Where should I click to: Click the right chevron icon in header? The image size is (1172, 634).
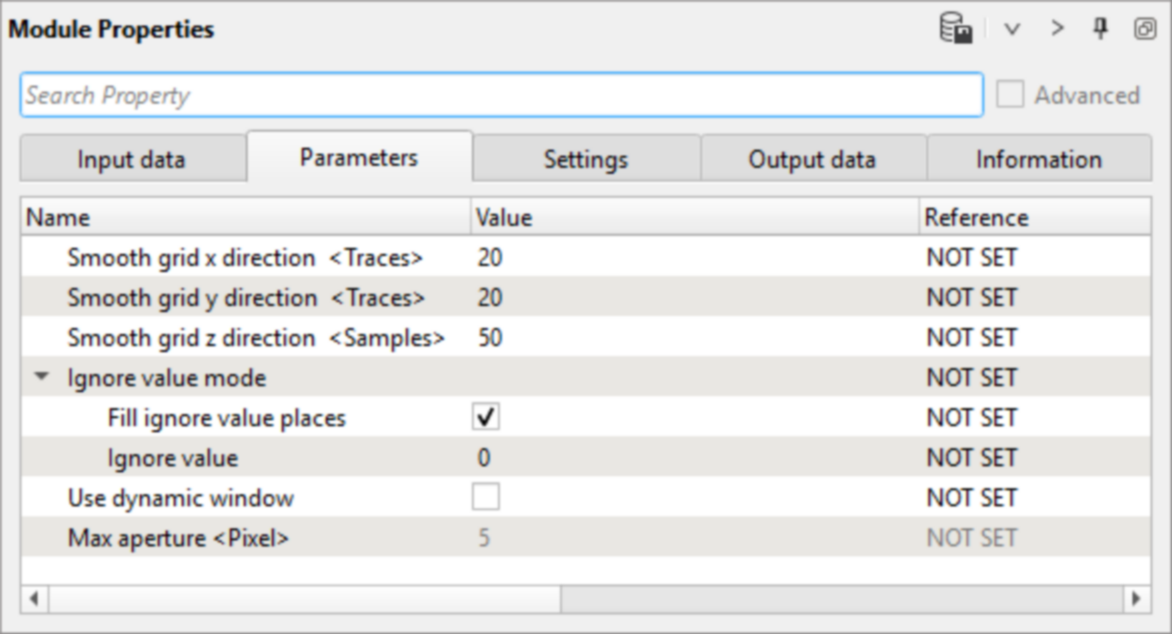coord(1057,29)
